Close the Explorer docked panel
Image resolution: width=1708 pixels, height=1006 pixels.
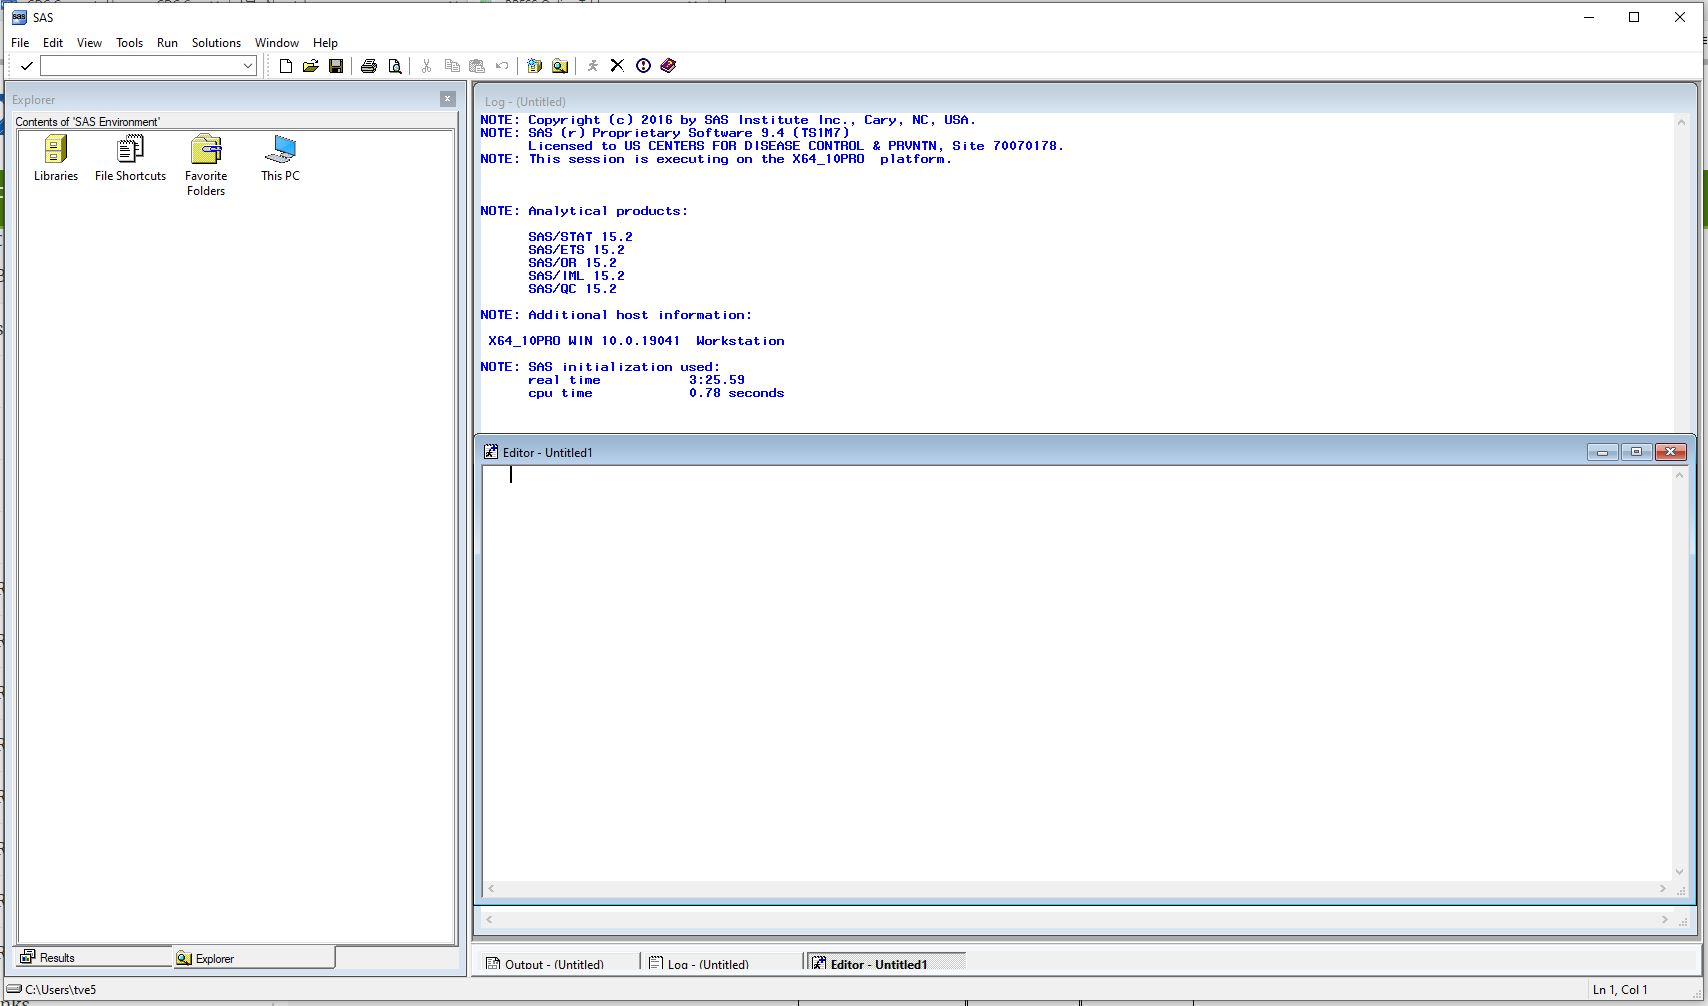coord(448,99)
